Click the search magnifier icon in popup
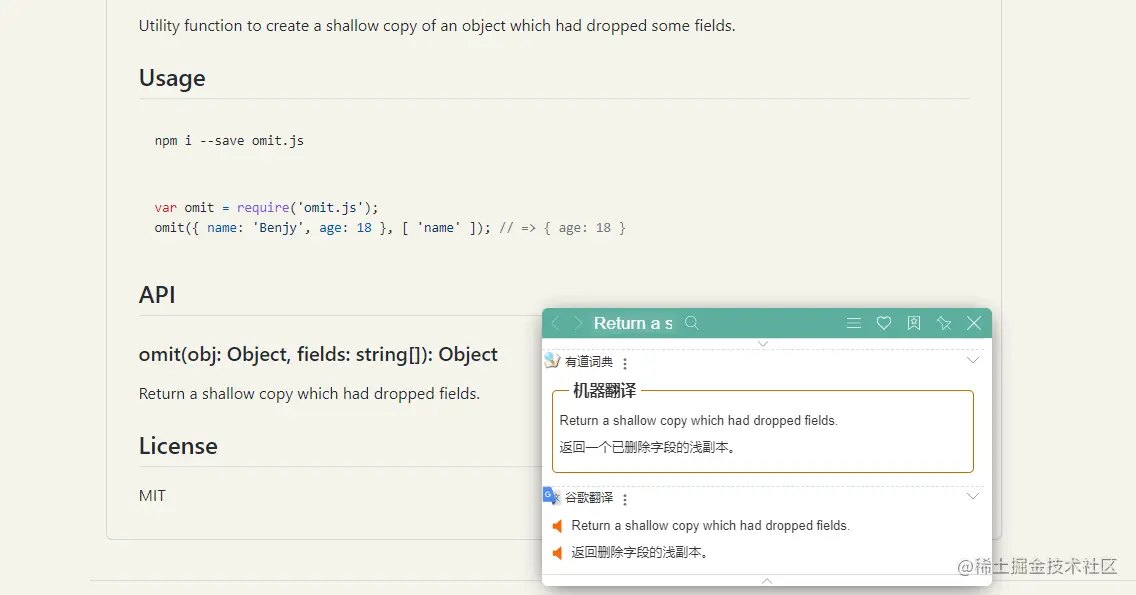Screen dimensions: 1136x595 pyautogui.click(x=692, y=323)
